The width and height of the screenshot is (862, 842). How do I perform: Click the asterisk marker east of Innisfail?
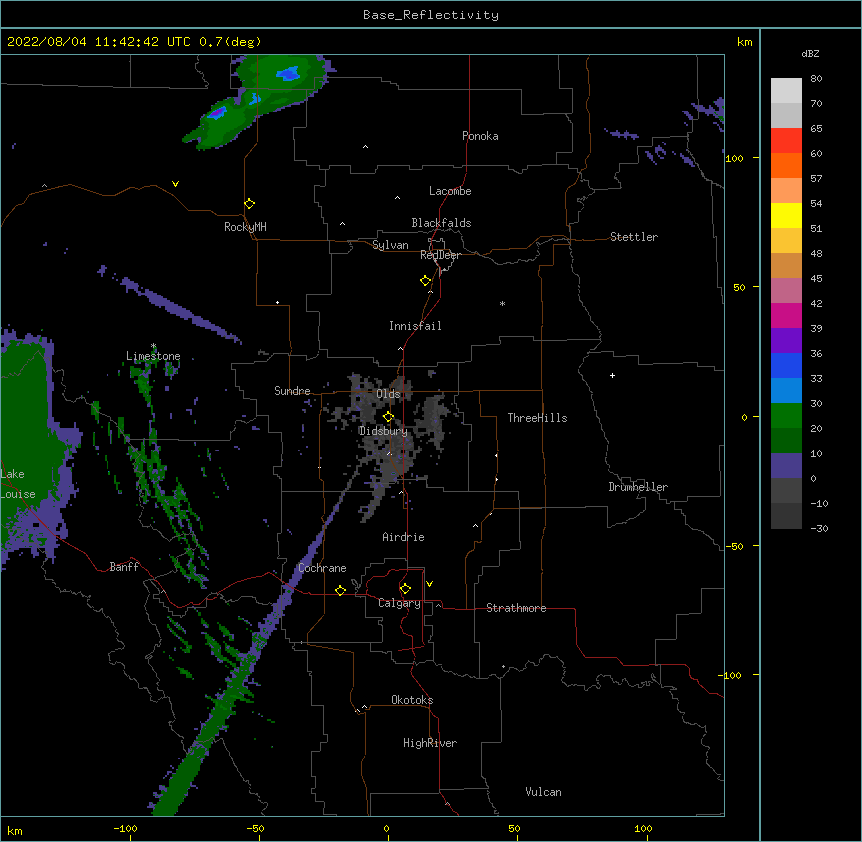pyautogui.click(x=502, y=304)
